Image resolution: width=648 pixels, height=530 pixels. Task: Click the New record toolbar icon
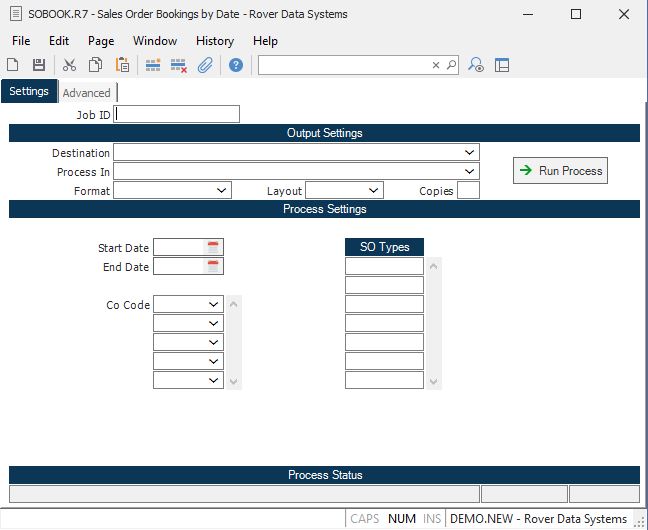[13, 65]
